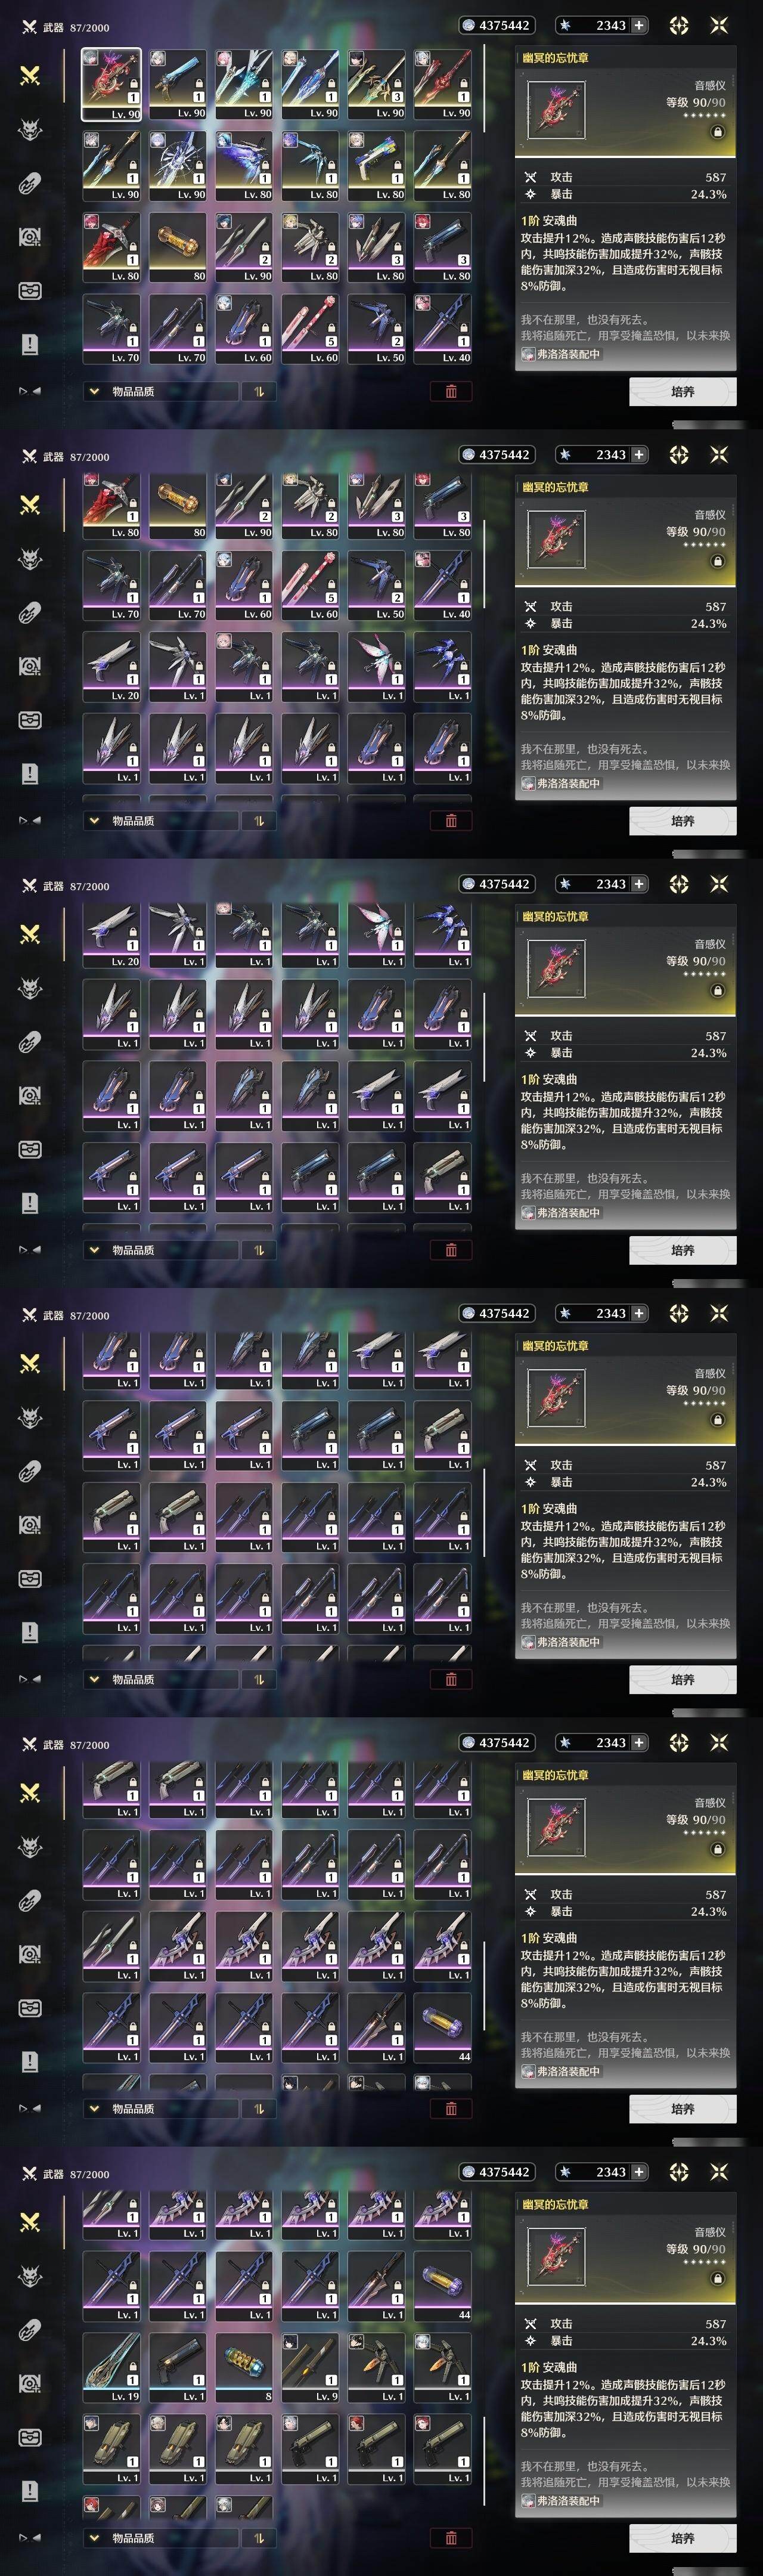763x2576 pixels.
Task: Select the echoes tab icon in topmost panel
Action: pyautogui.click(x=30, y=129)
